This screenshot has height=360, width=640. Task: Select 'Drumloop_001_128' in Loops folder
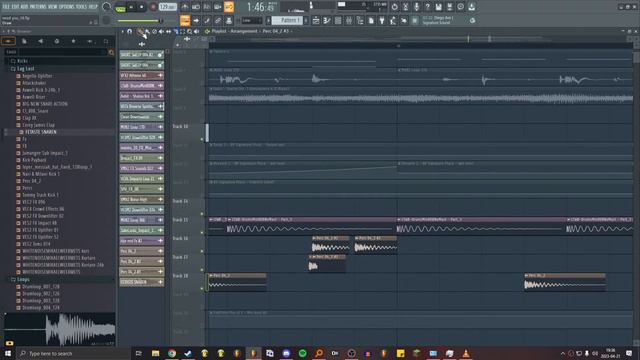pyautogui.click(x=41, y=287)
